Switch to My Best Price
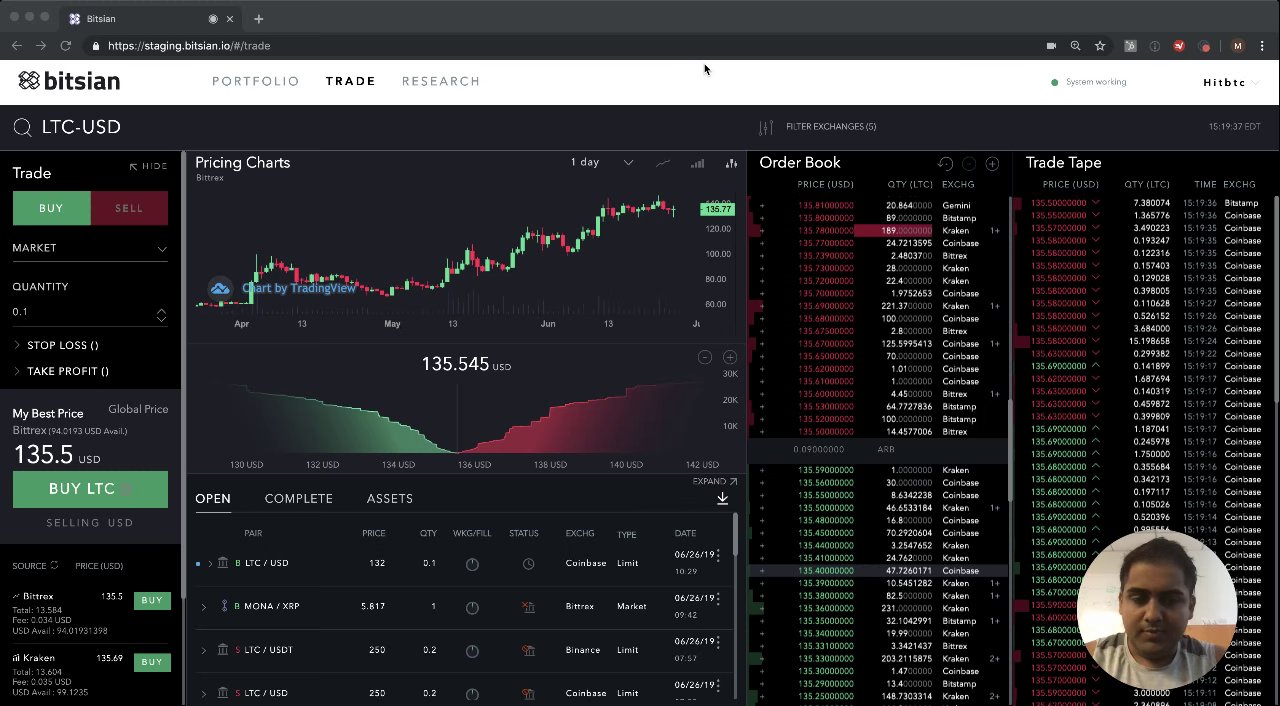1280x706 pixels. [x=48, y=413]
